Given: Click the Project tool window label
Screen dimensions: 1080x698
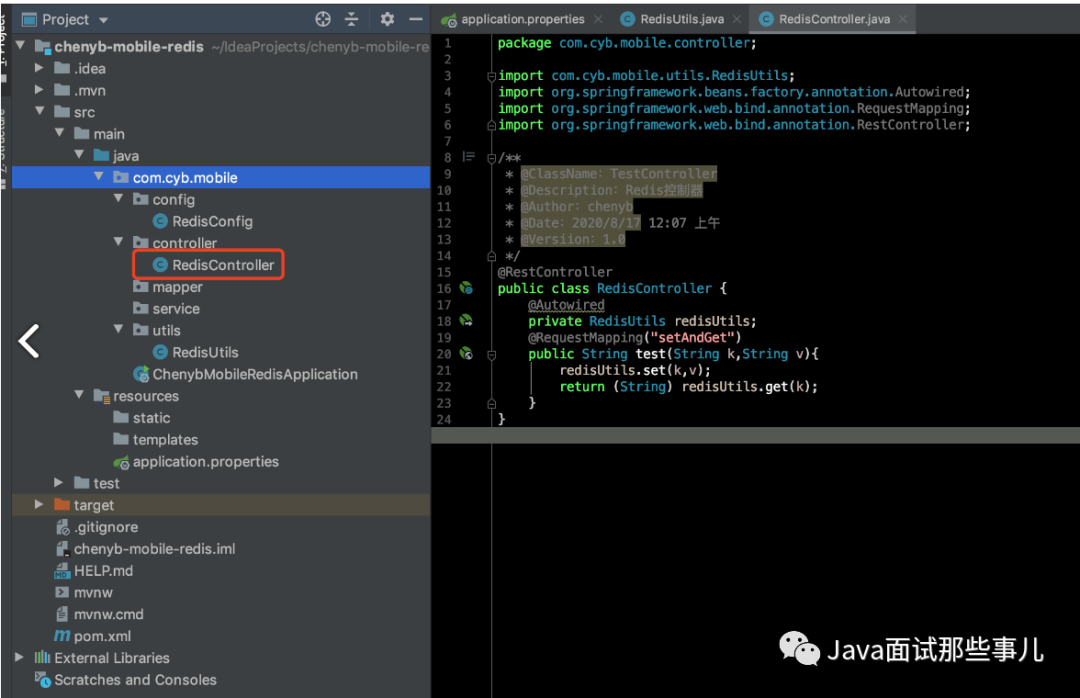Looking at the screenshot, I should 65,19.
